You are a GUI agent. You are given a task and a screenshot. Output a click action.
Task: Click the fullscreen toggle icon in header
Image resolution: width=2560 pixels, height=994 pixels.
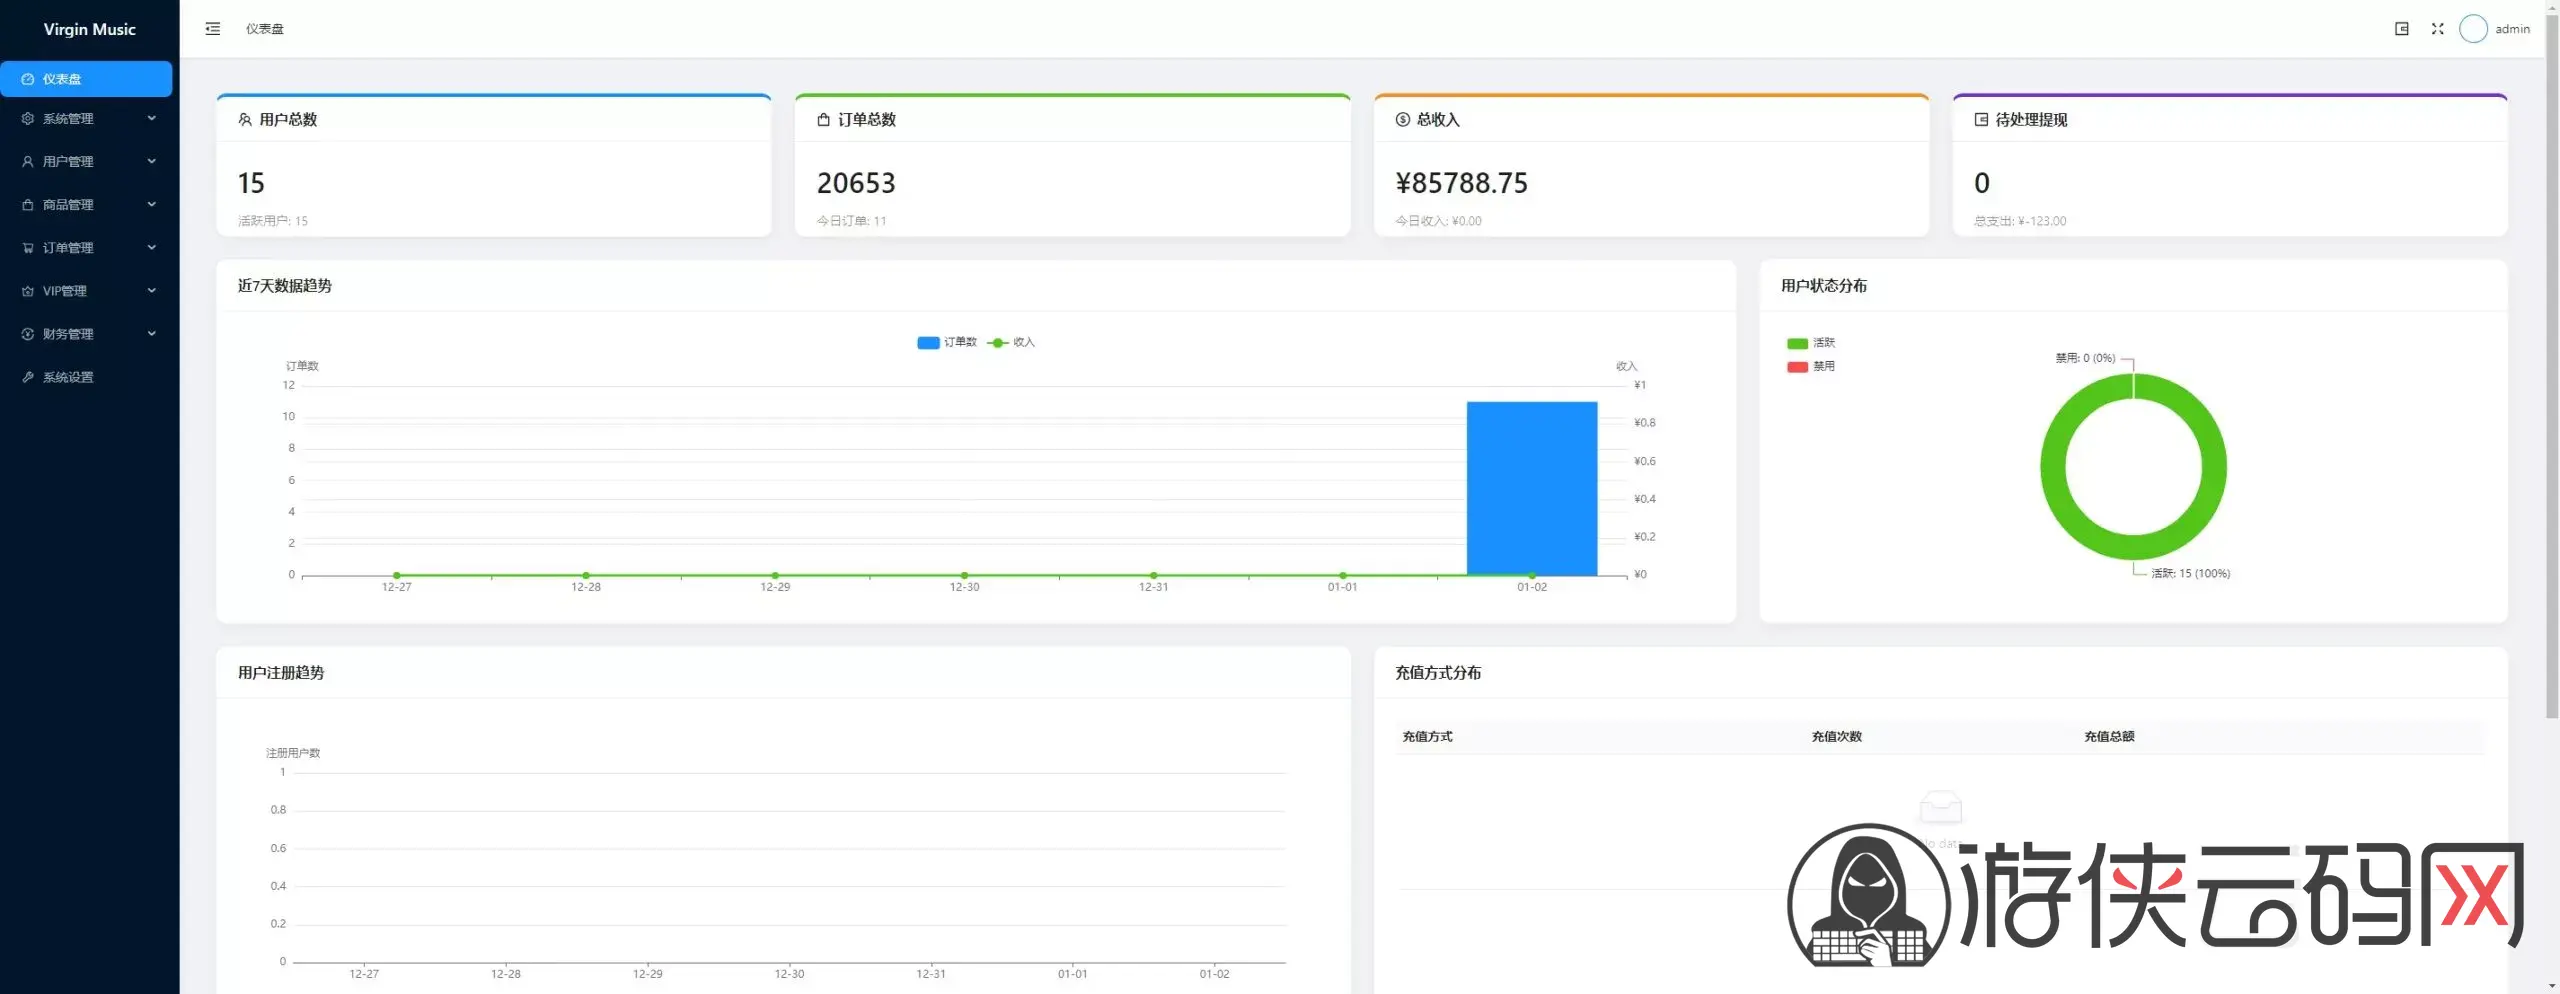click(x=2437, y=29)
